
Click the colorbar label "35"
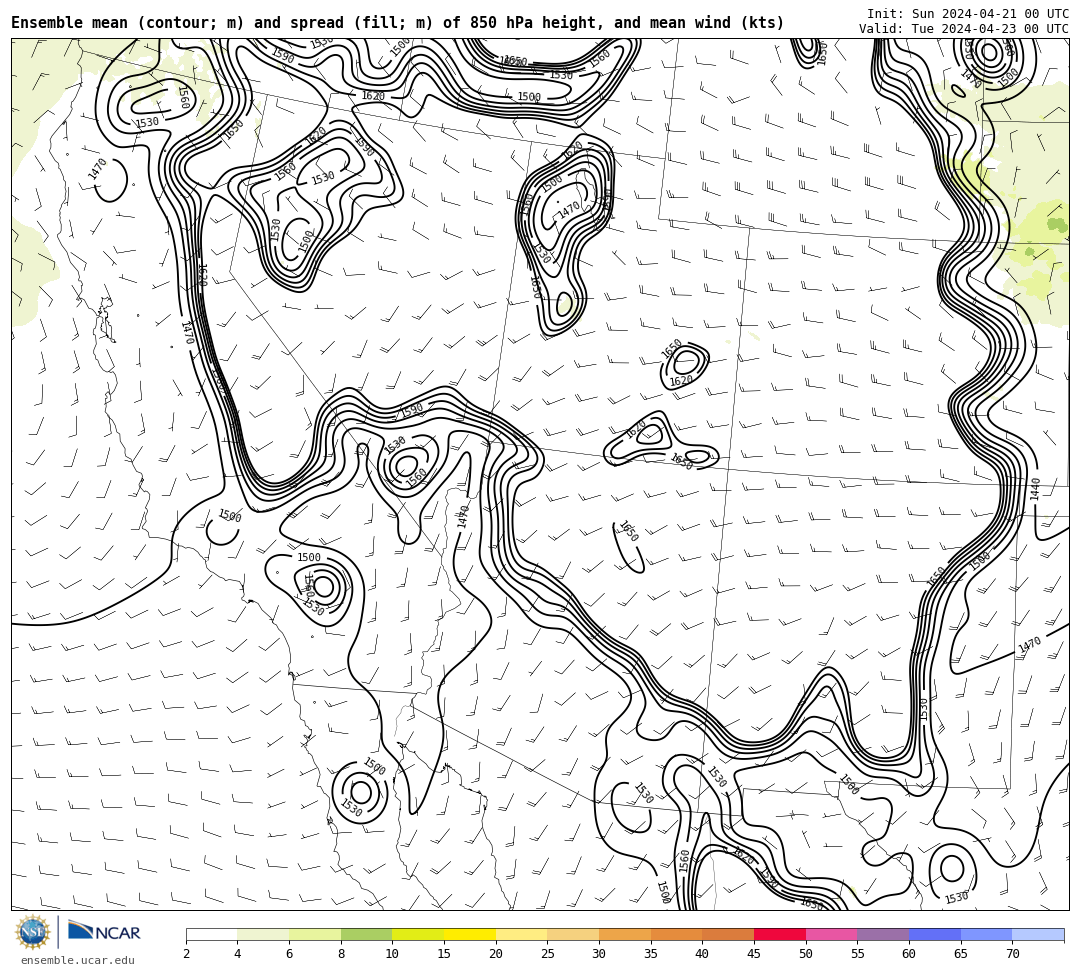(x=651, y=954)
